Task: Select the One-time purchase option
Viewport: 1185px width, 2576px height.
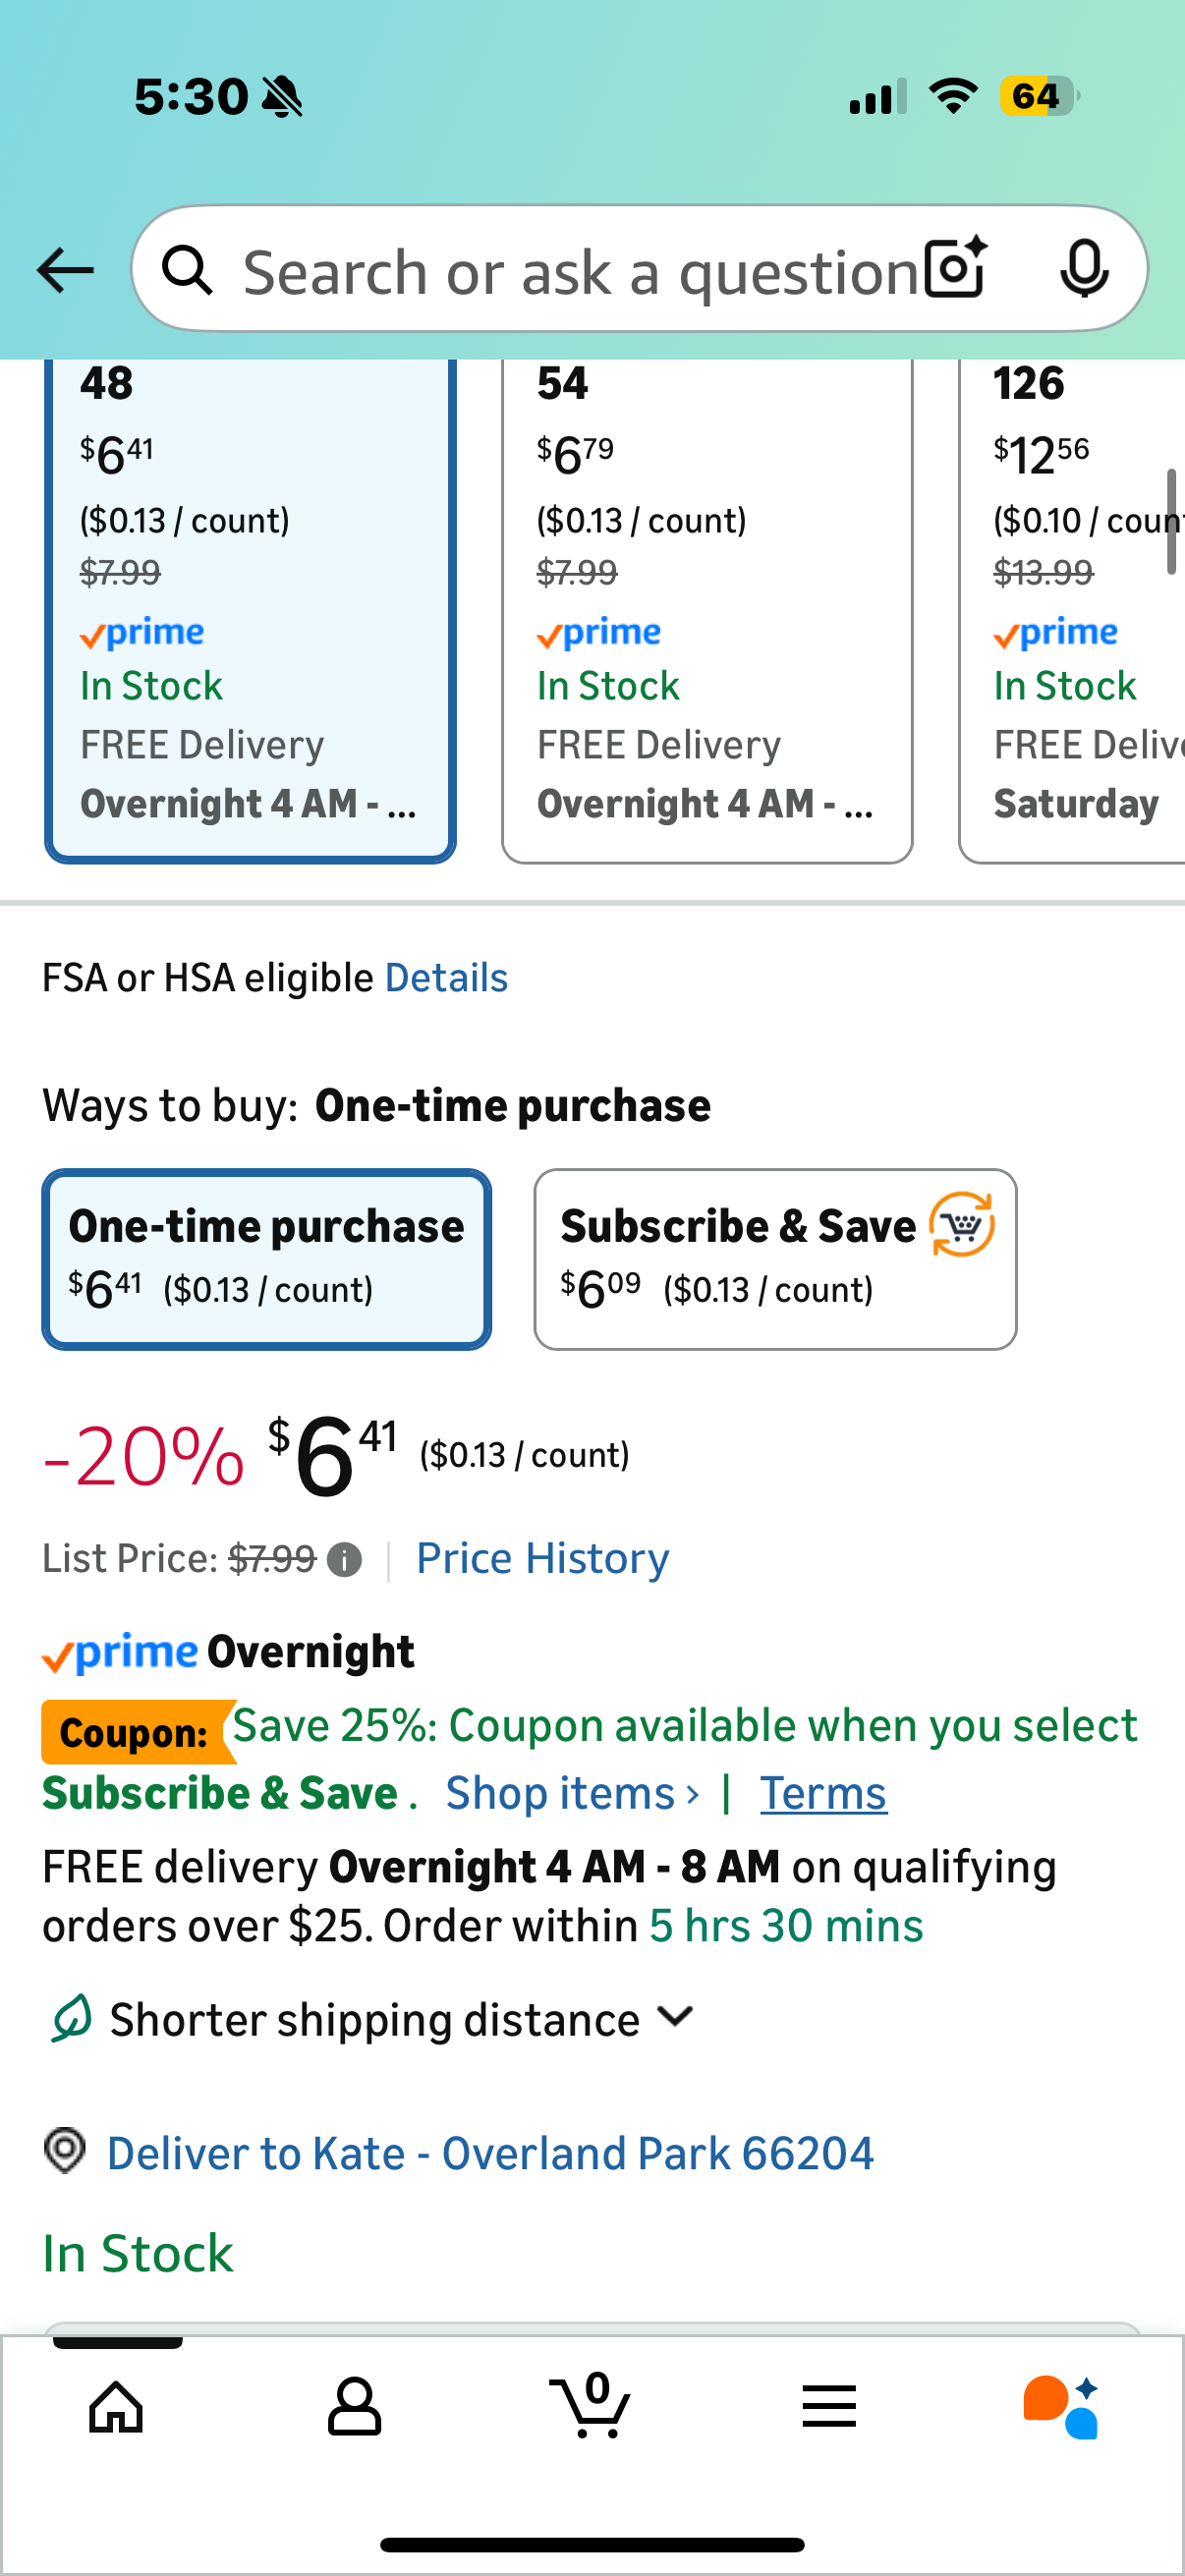Action: pyautogui.click(x=266, y=1259)
